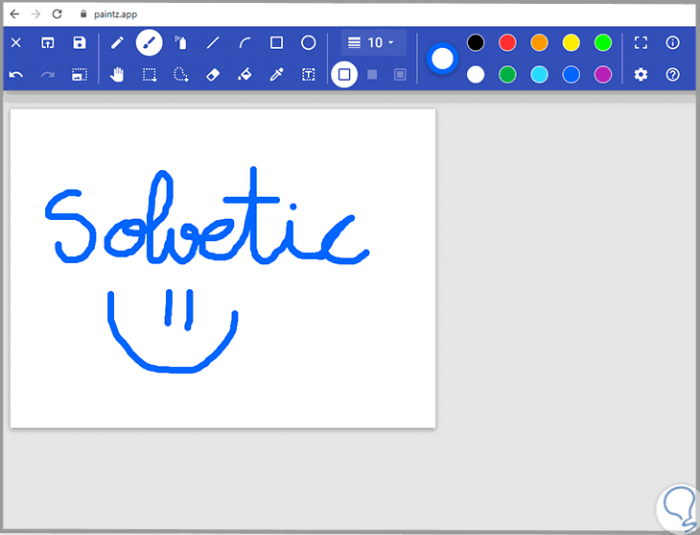Click the clear canvas X icon

(16, 43)
